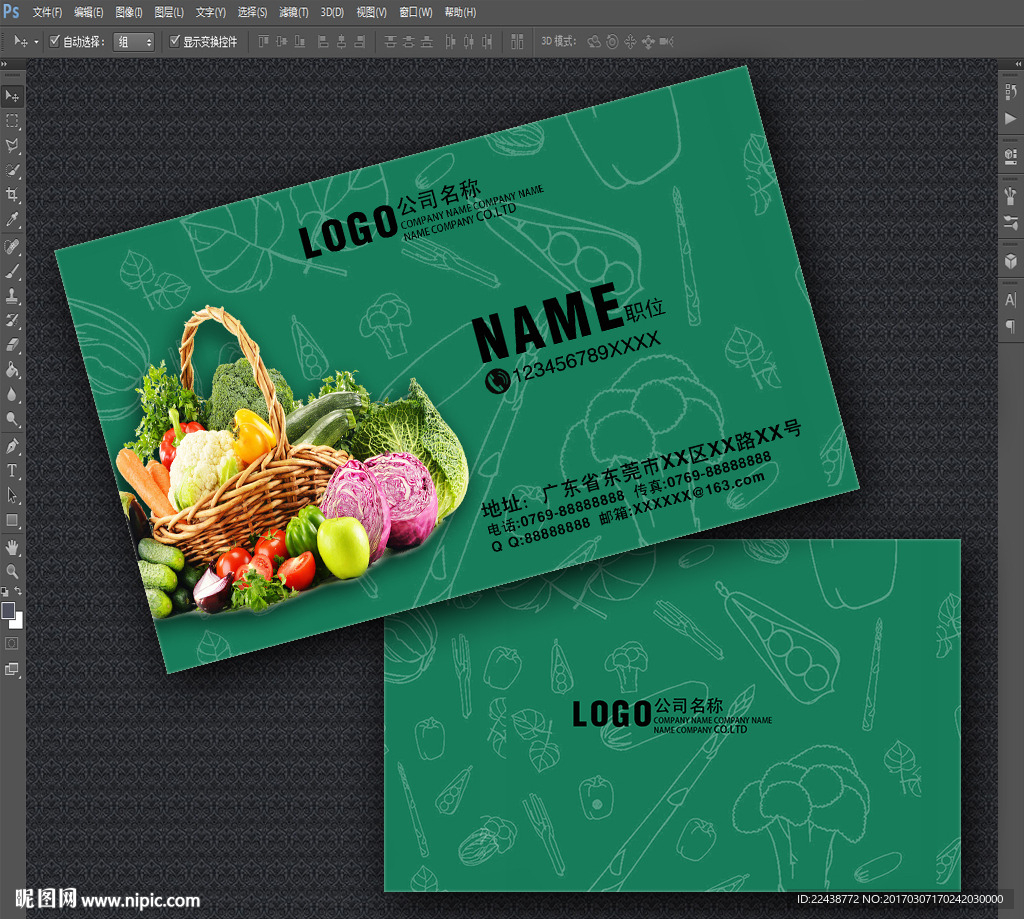Select the Horizontal Type tool
Screen dimensions: 1024x919
[x=12, y=471]
